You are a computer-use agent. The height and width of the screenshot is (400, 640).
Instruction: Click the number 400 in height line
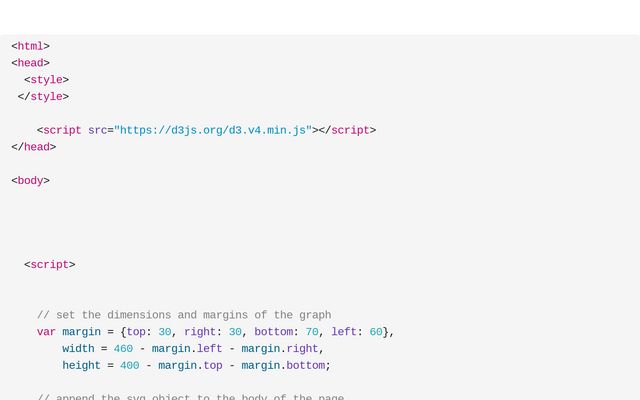pyautogui.click(x=130, y=366)
